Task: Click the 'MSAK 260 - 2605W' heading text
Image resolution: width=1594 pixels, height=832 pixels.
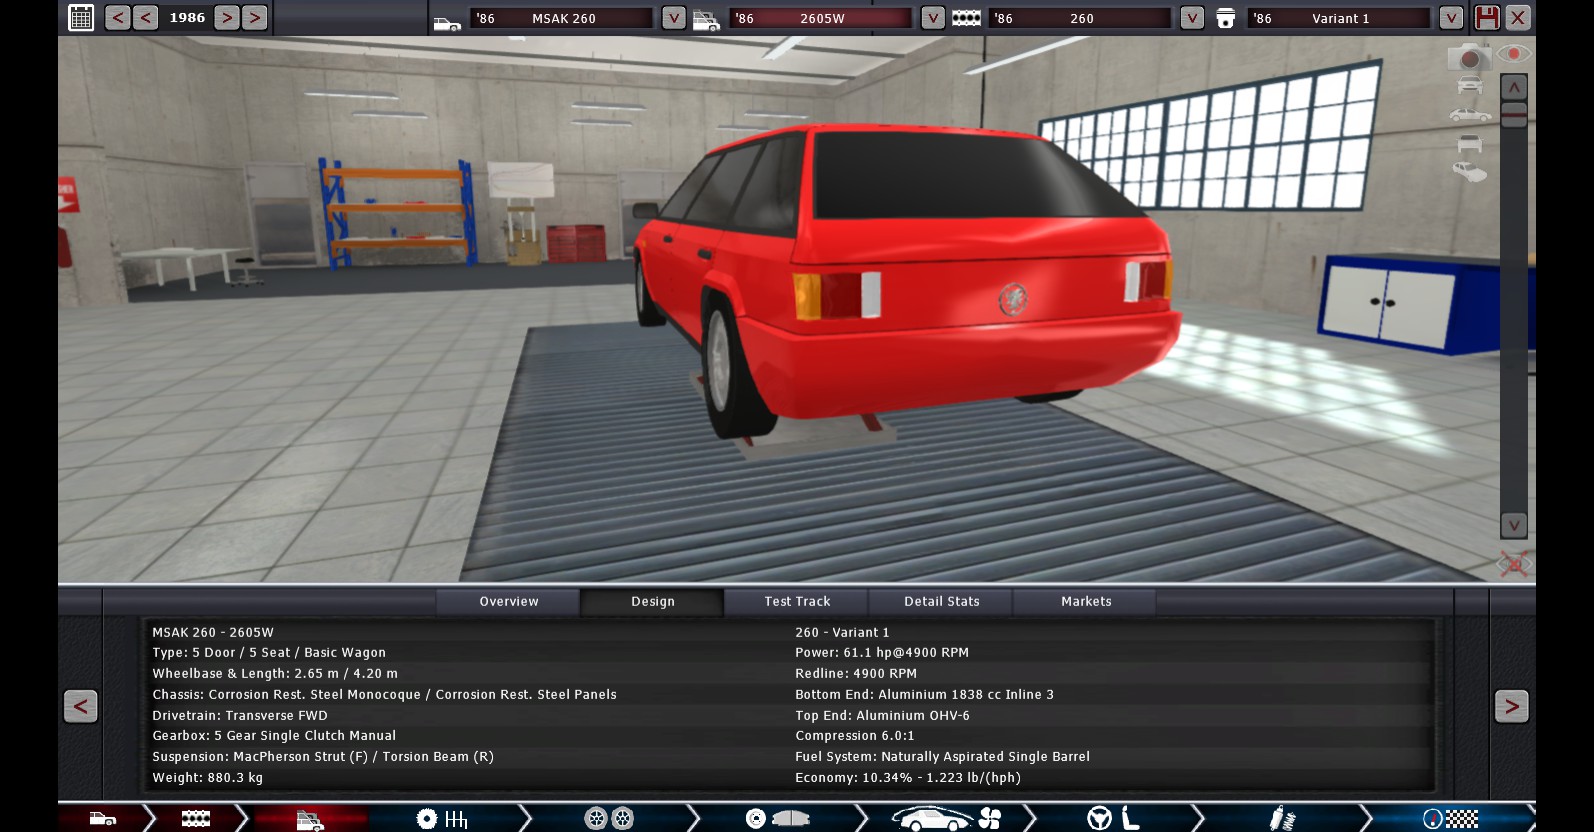Action: (x=212, y=632)
